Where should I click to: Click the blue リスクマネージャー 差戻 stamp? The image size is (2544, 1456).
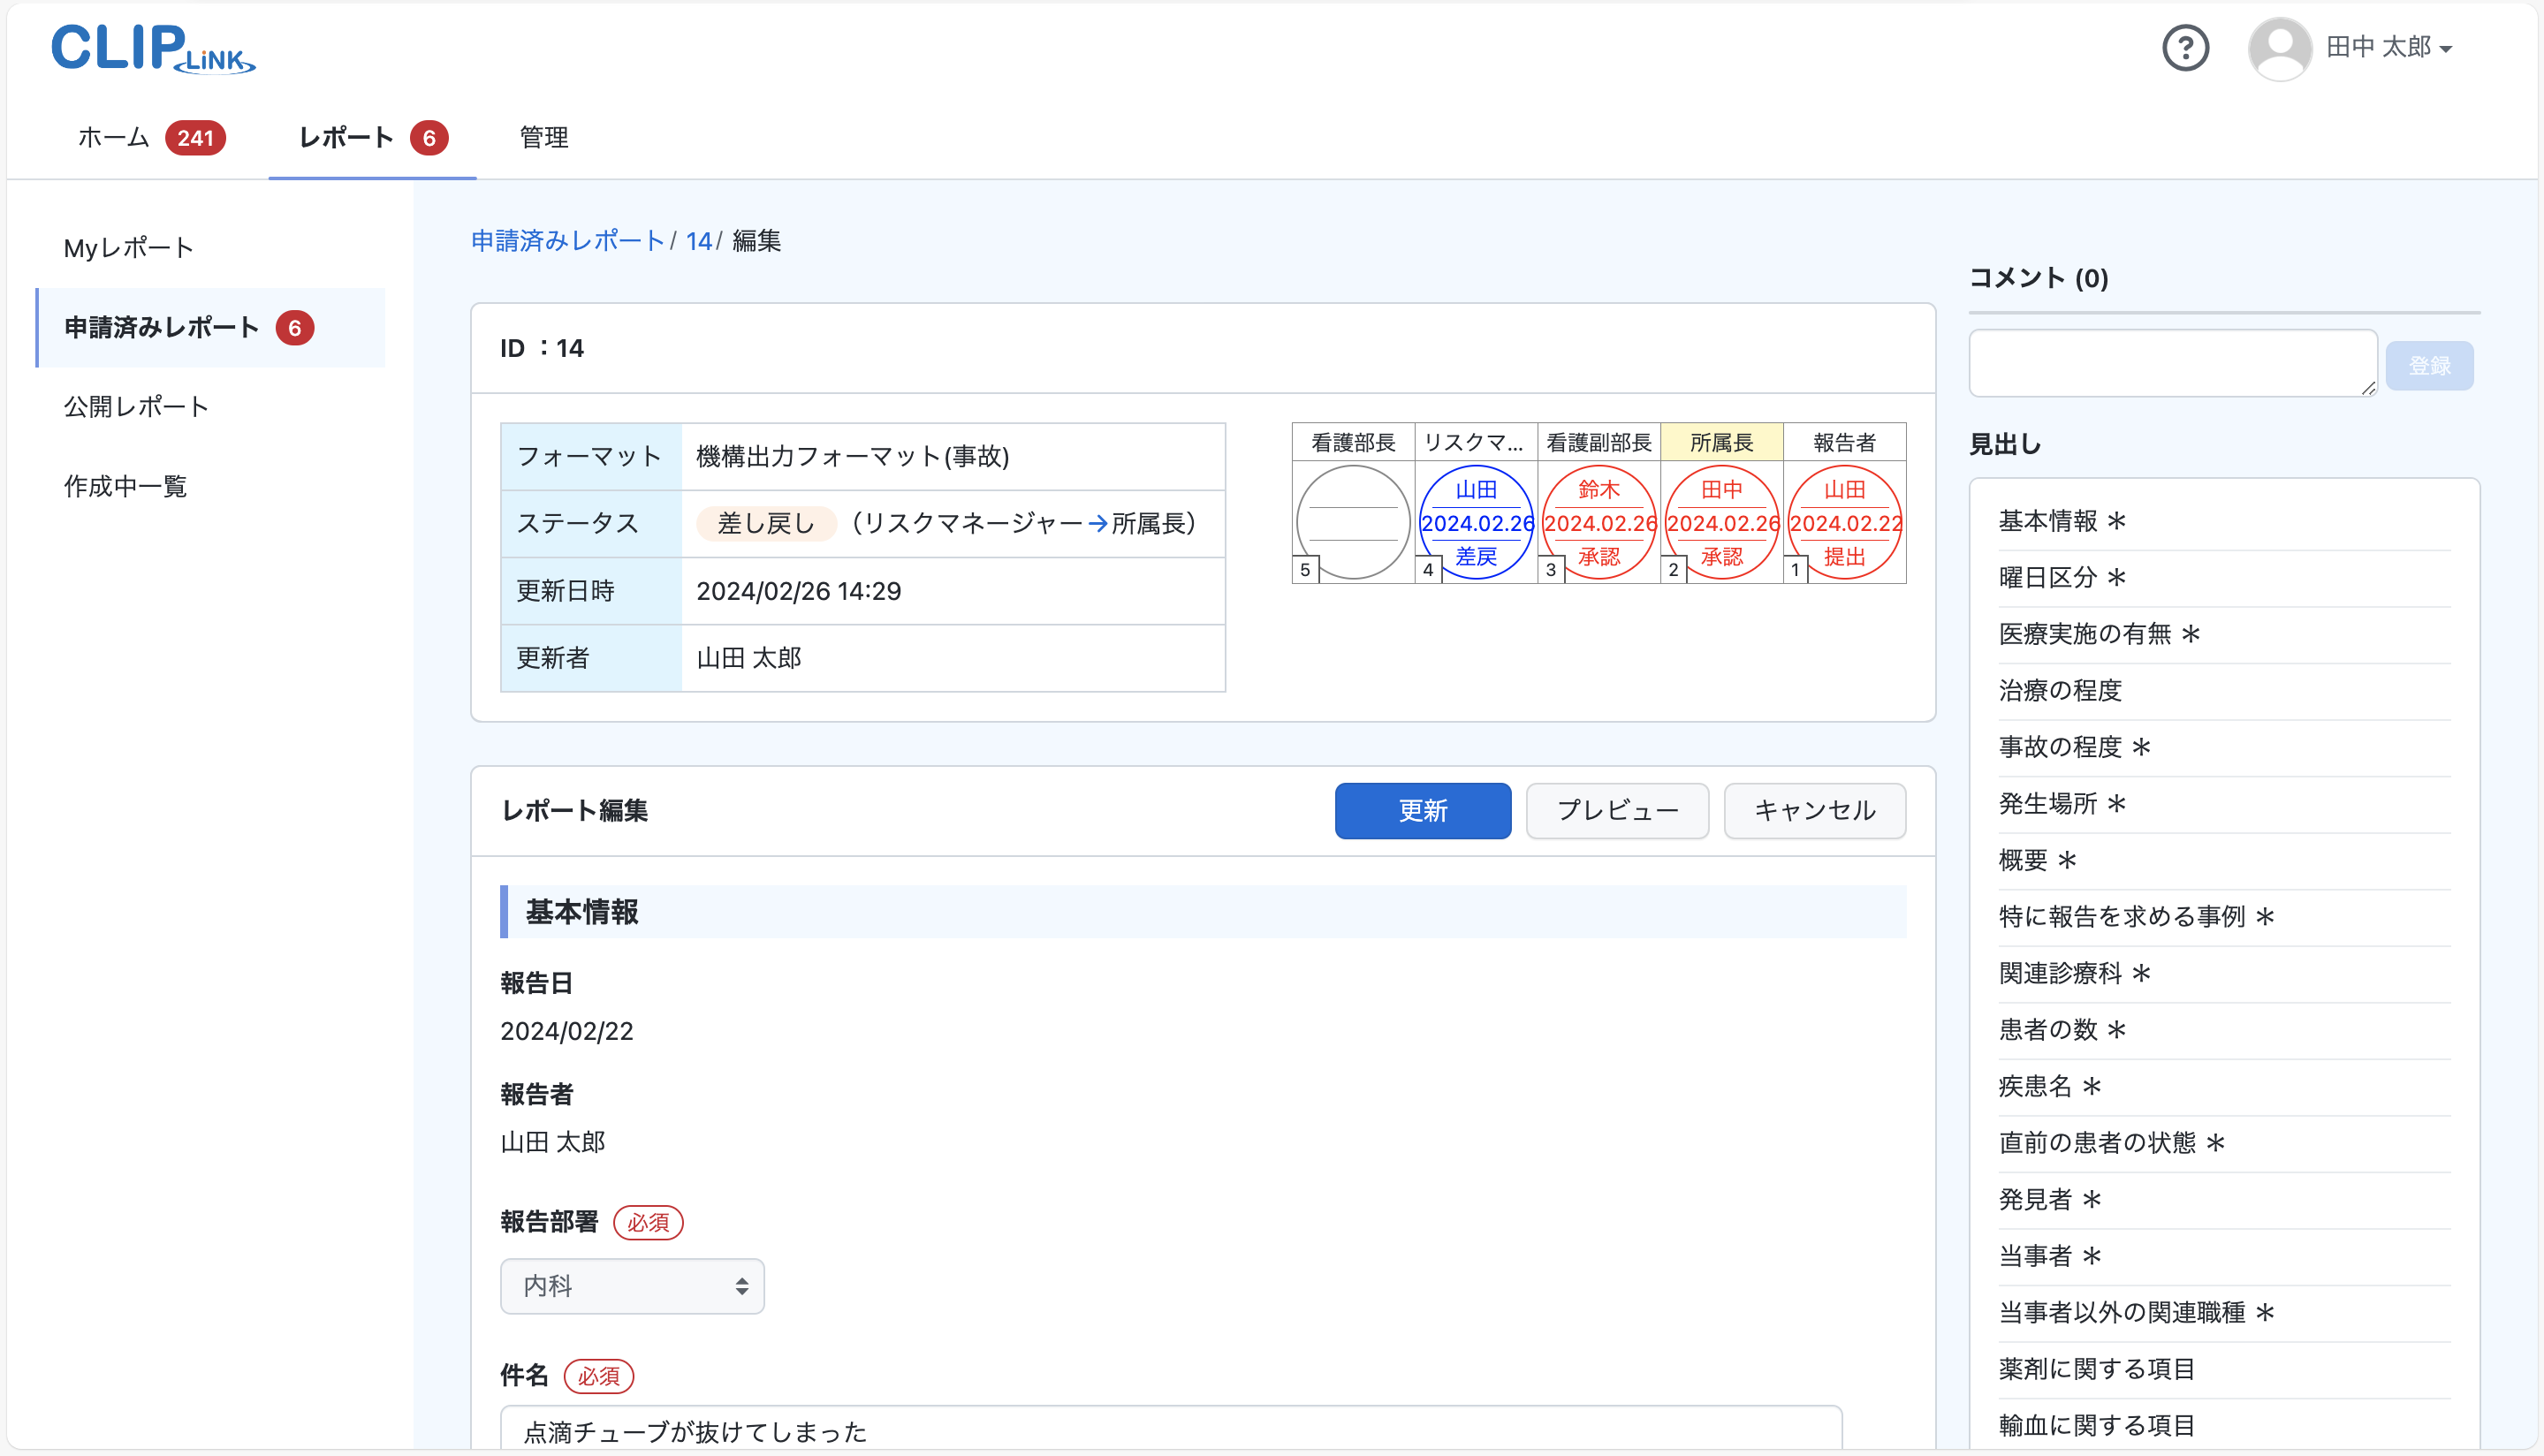coord(1477,521)
